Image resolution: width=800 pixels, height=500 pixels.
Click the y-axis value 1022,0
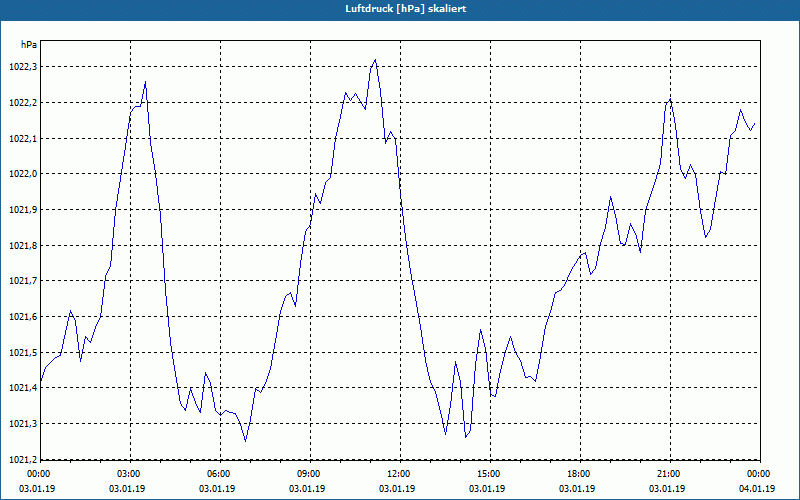pyautogui.click(x=23, y=174)
